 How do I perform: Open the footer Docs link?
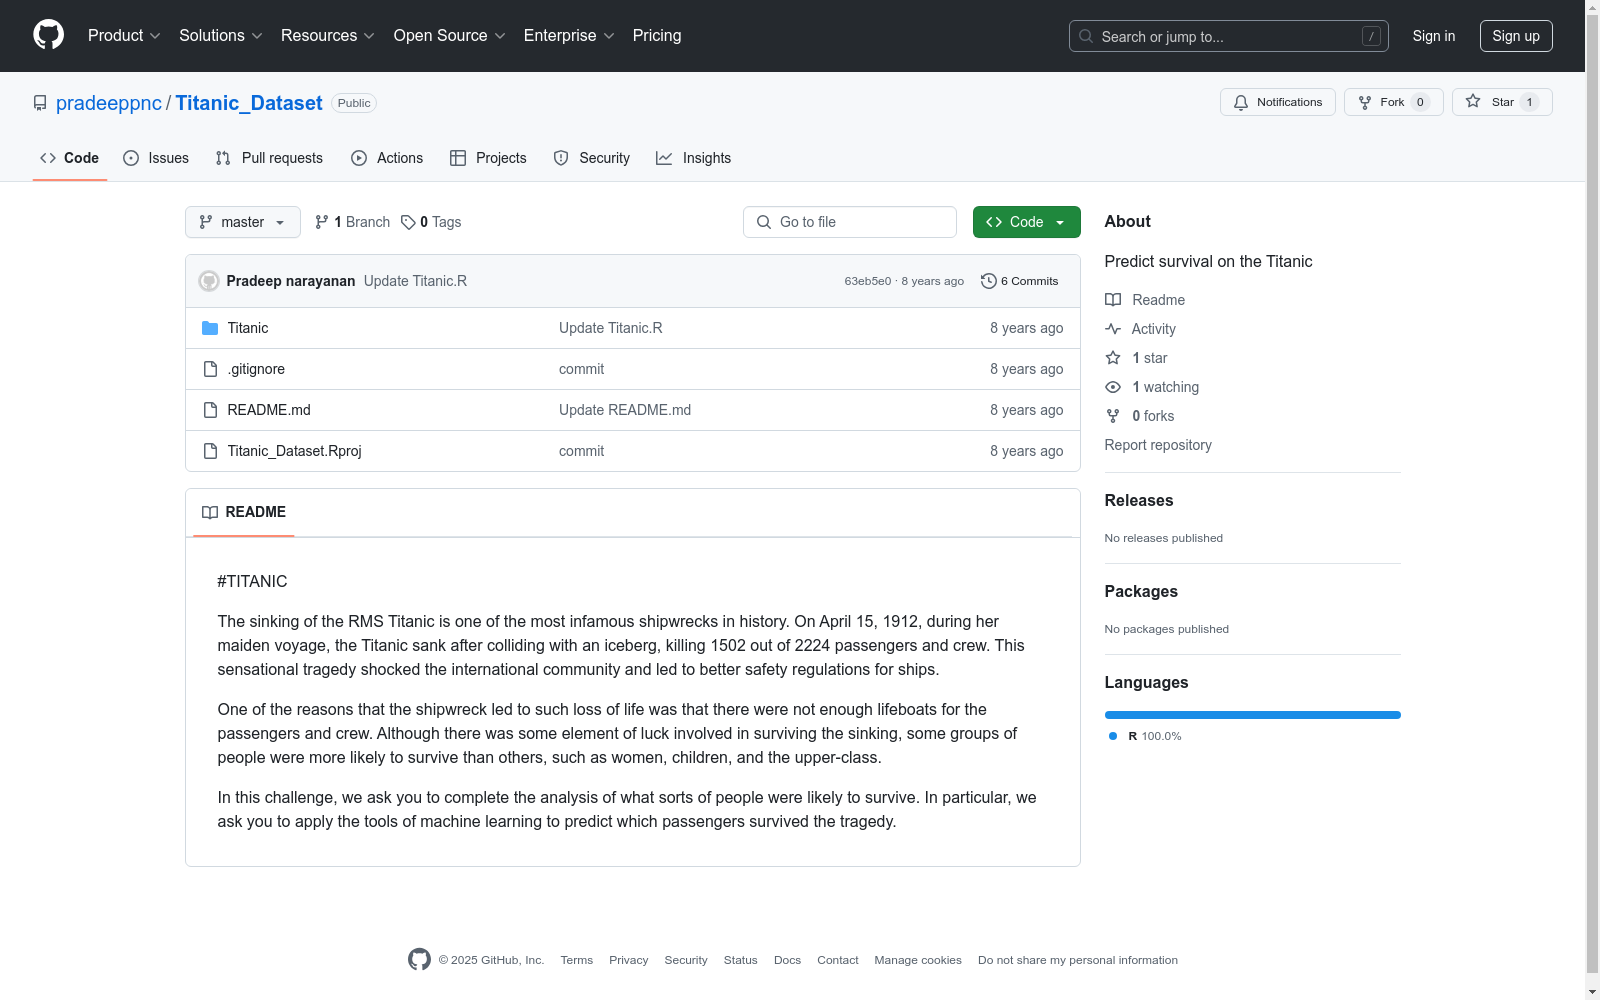point(788,960)
